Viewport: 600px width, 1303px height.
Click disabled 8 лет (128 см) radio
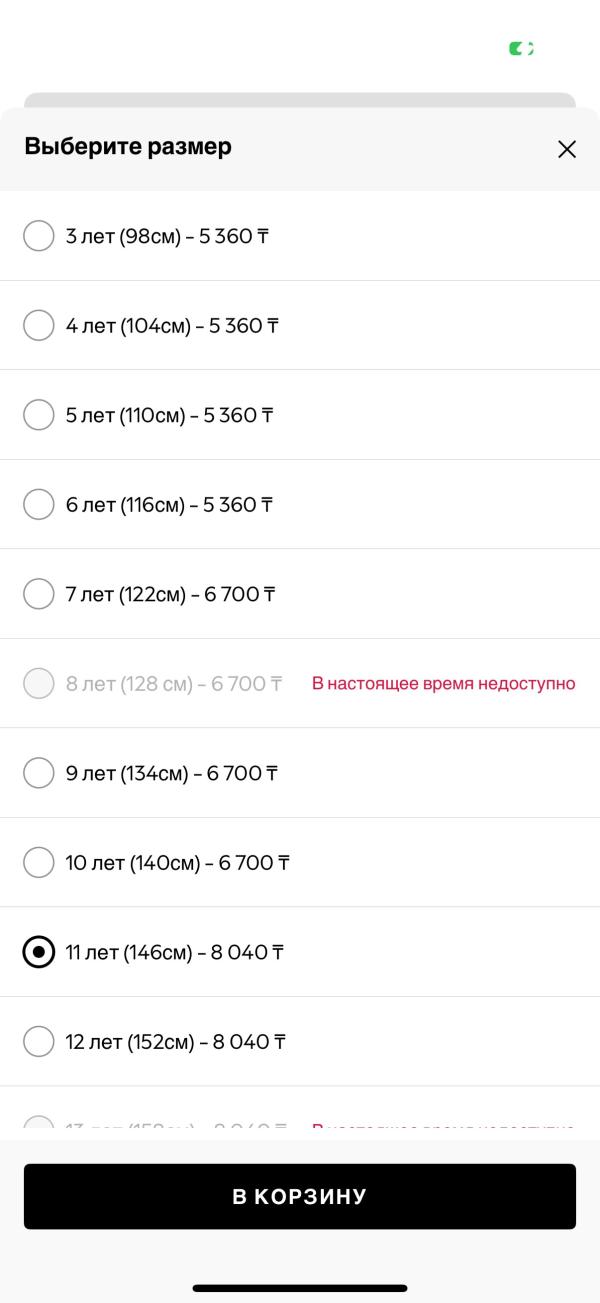click(38, 683)
